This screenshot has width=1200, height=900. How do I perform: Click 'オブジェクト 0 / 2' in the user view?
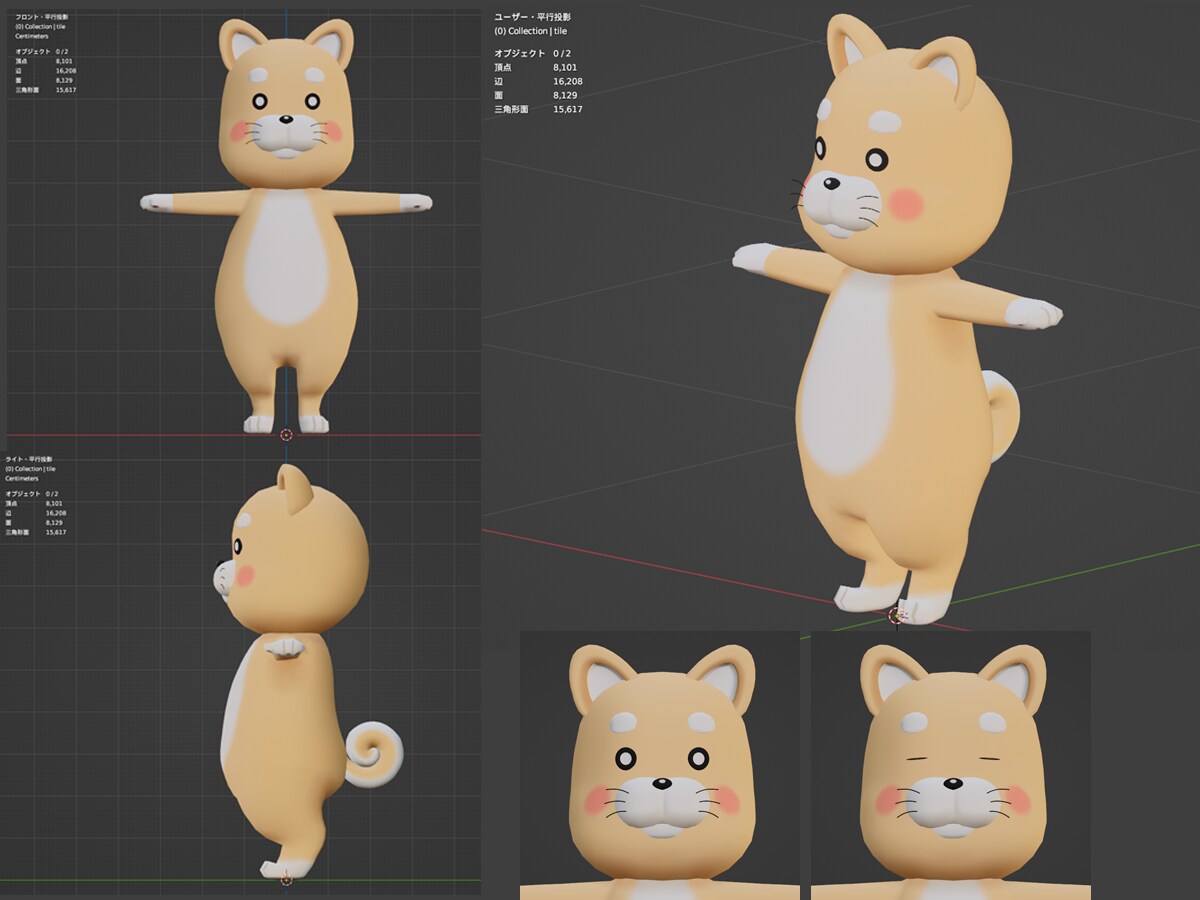pos(535,53)
